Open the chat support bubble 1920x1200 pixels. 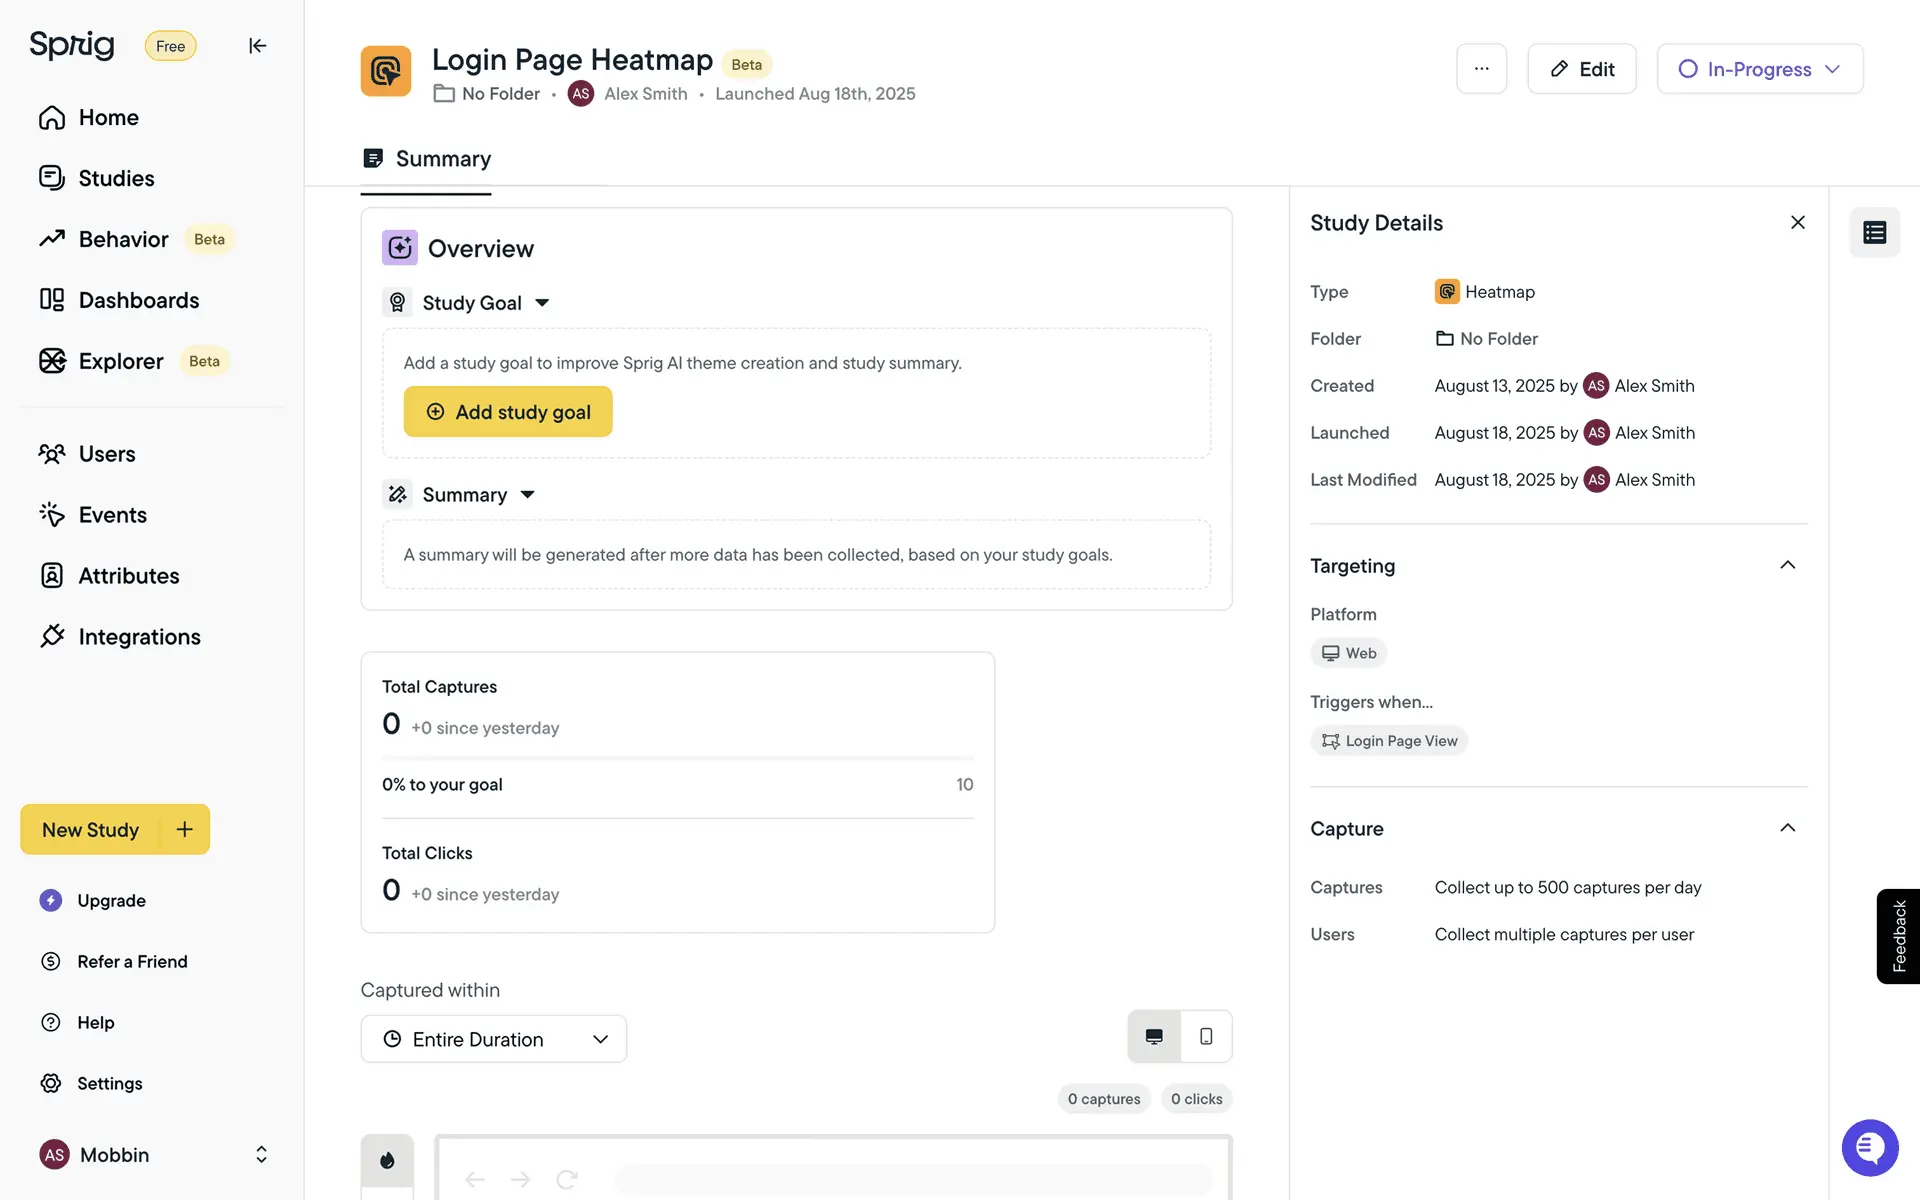1869,1147
